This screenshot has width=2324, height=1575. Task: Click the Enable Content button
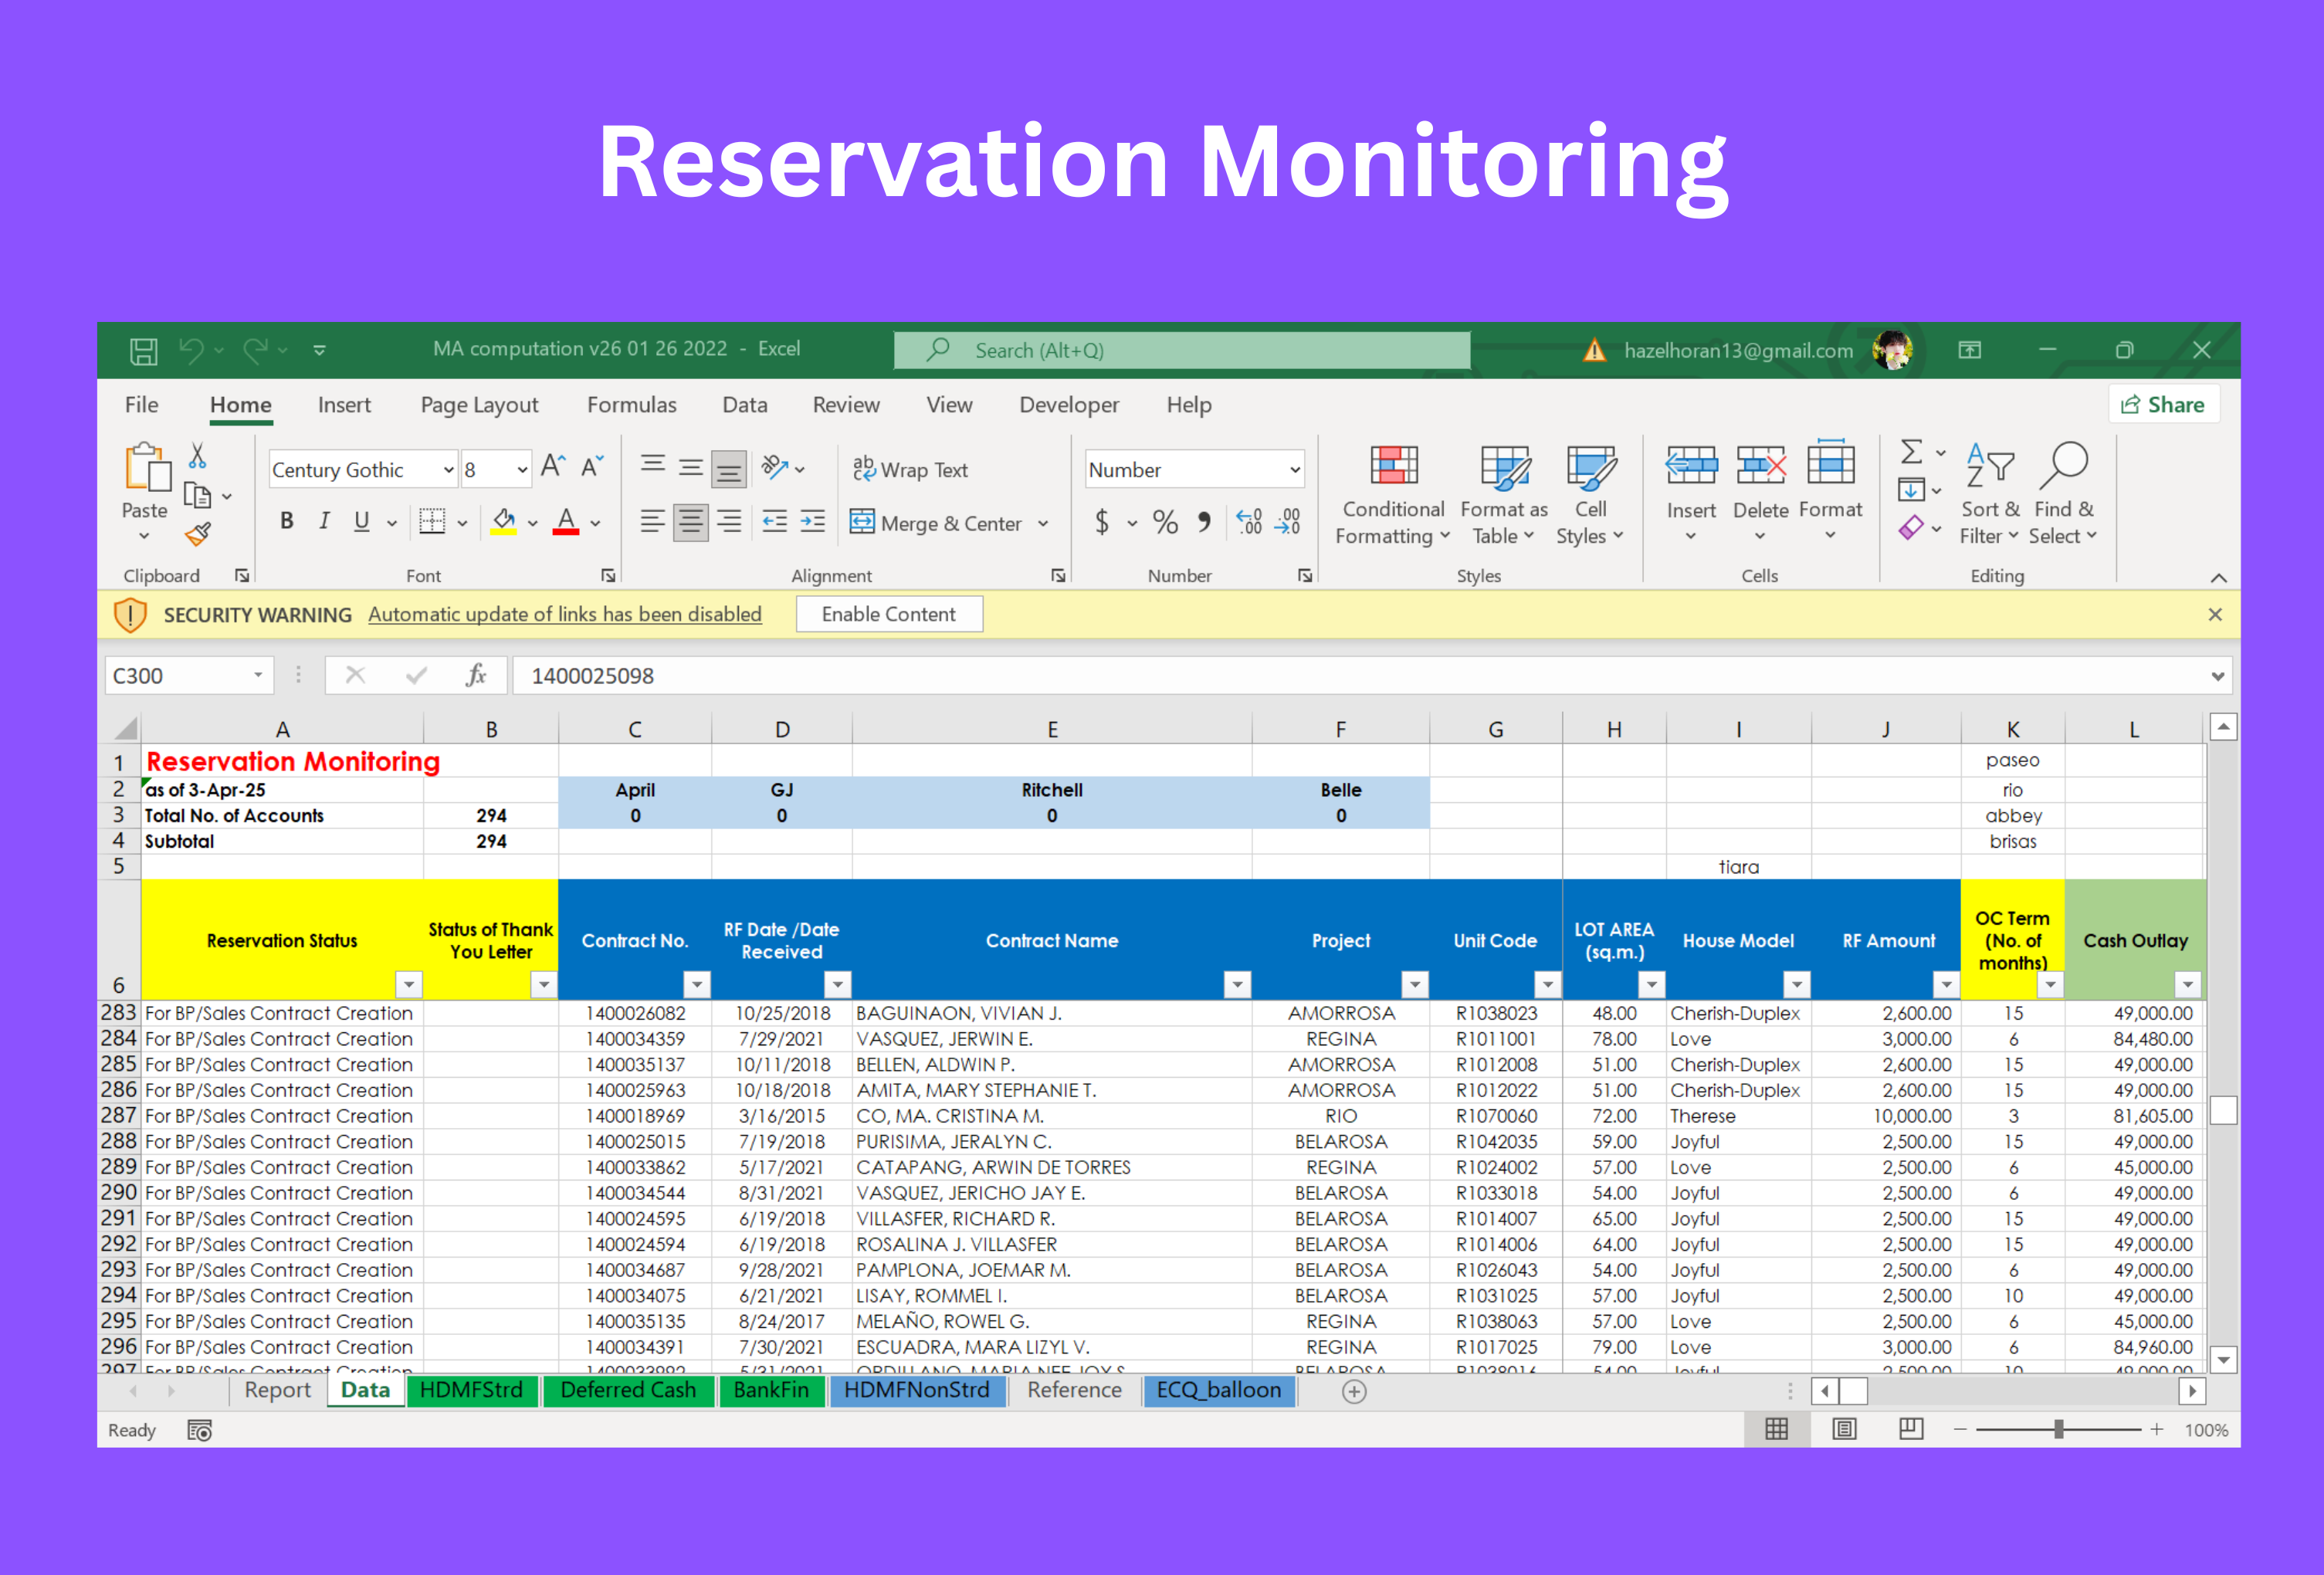888,614
